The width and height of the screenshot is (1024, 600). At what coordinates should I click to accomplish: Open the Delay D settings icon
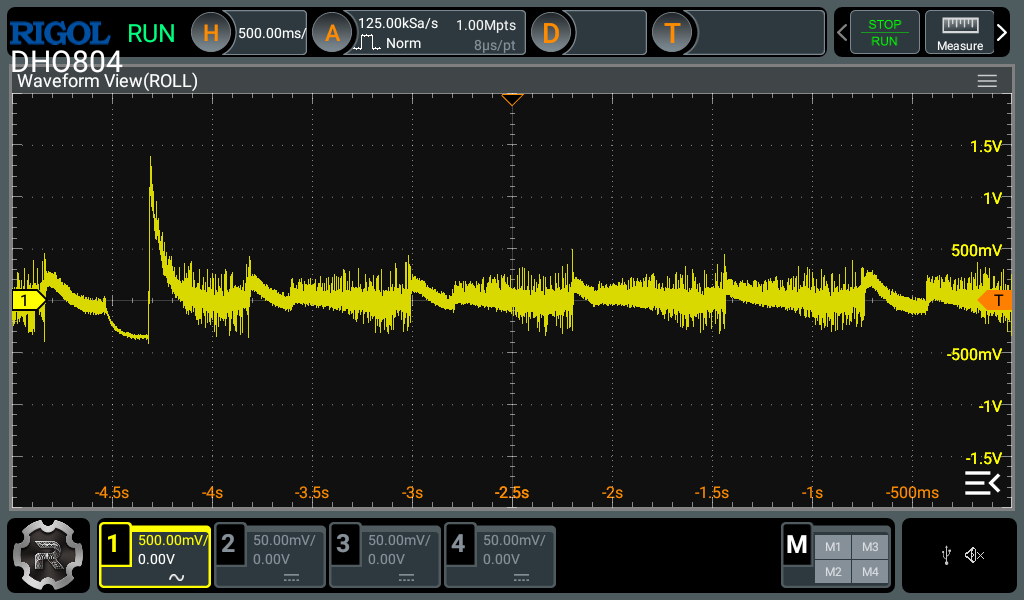[x=550, y=33]
